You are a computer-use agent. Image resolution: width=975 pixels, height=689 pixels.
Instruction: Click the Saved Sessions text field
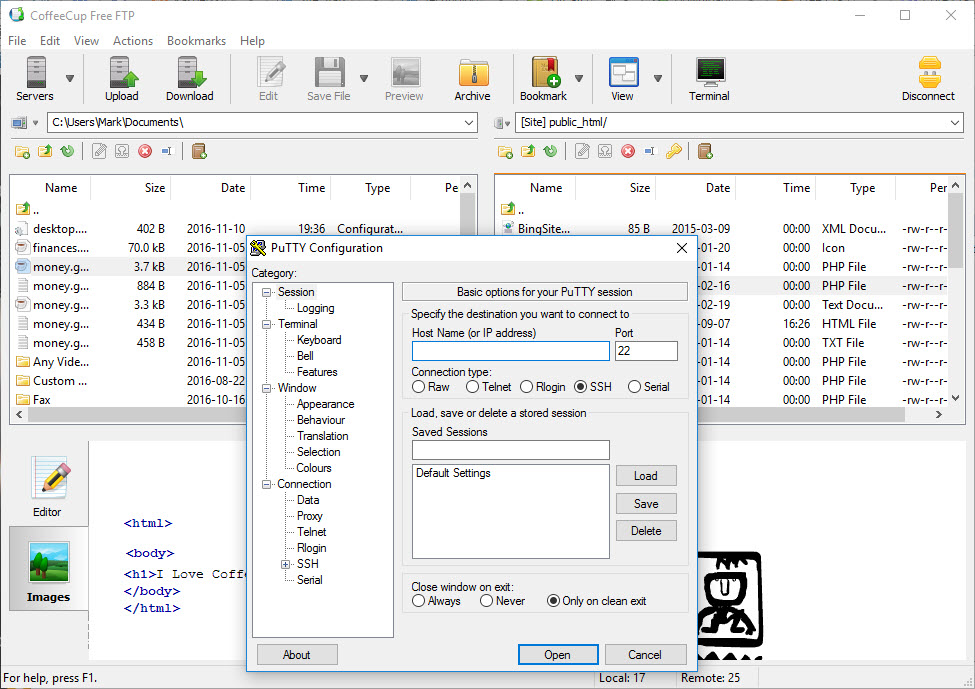coord(511,450)
